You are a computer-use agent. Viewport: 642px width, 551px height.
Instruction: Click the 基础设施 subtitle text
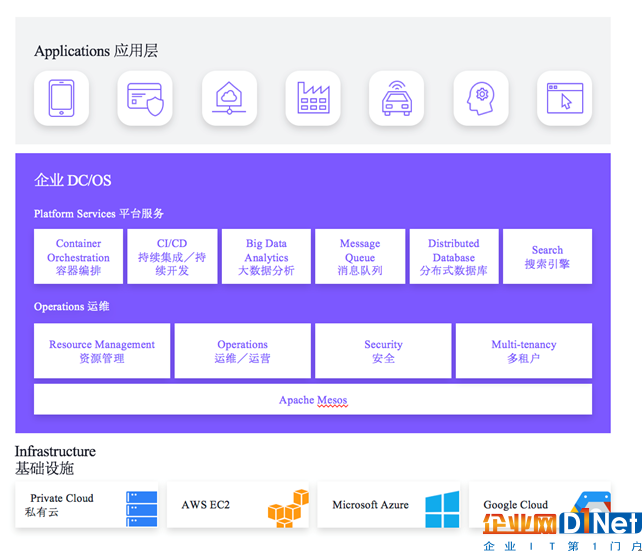point(44,468)
